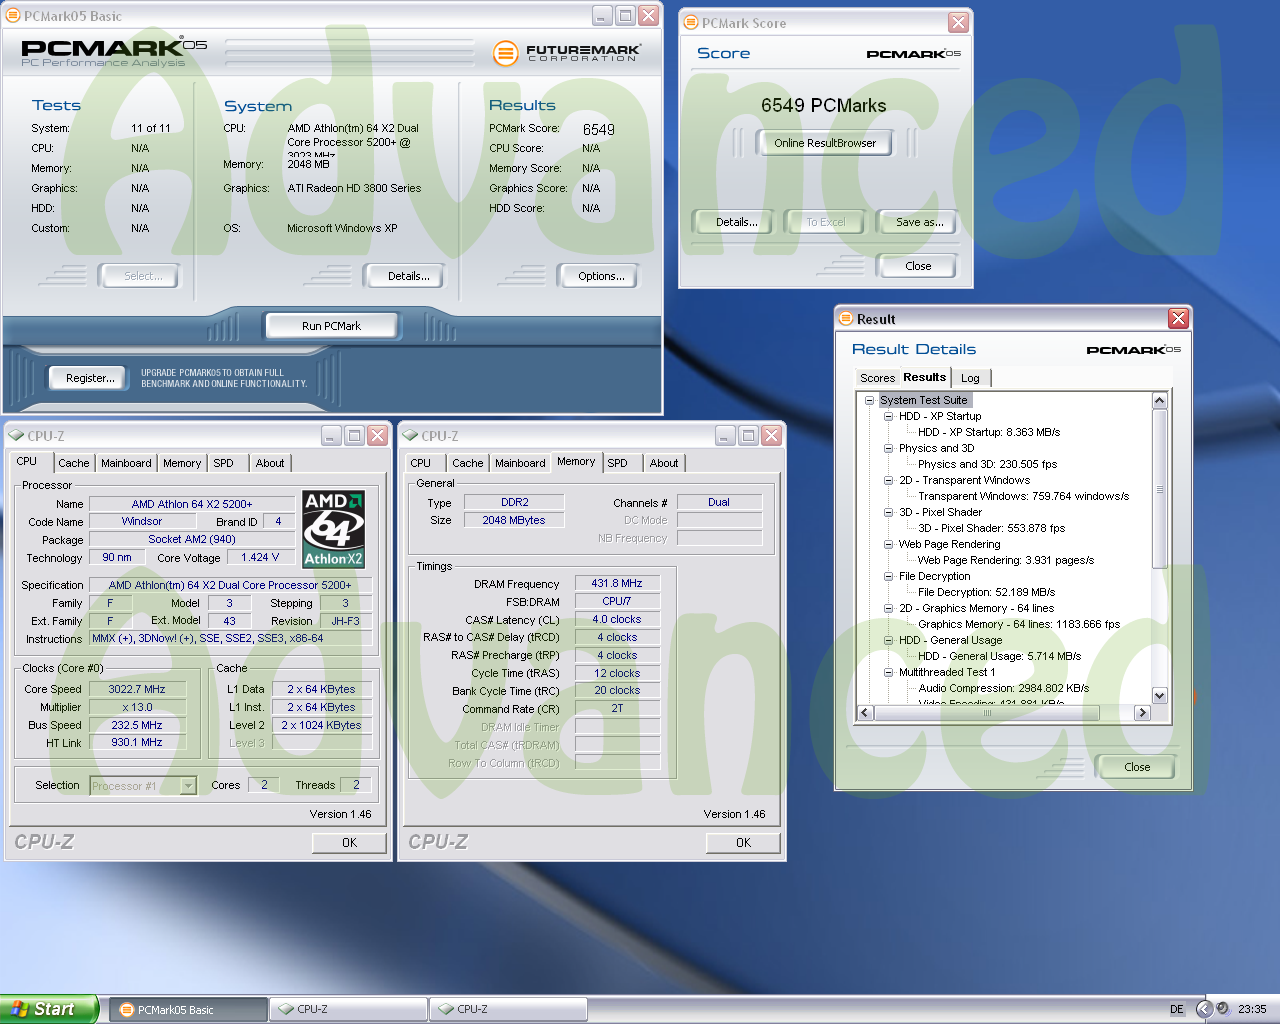The width and height of the screenshot is (1280, 1024).
Task: Click Details in PCMark Score window
Action: tap(736, 222)
